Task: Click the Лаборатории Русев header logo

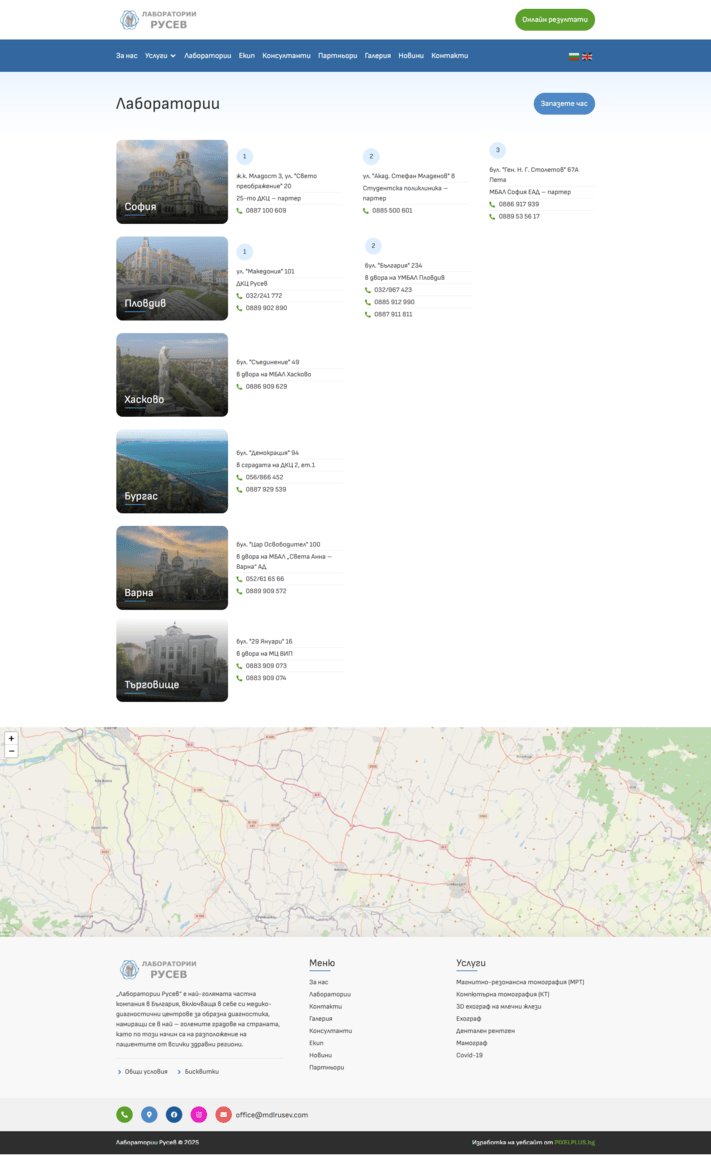Action: click(x=159, y=20)
